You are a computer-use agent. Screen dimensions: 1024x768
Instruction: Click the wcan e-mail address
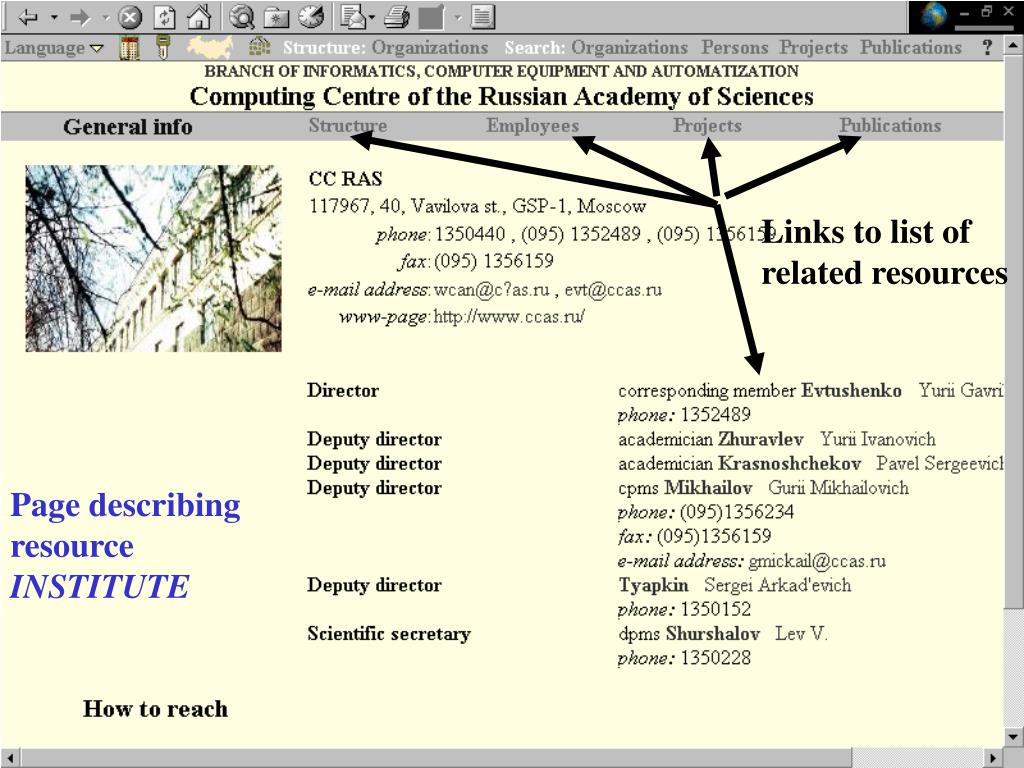pos(492,290)
